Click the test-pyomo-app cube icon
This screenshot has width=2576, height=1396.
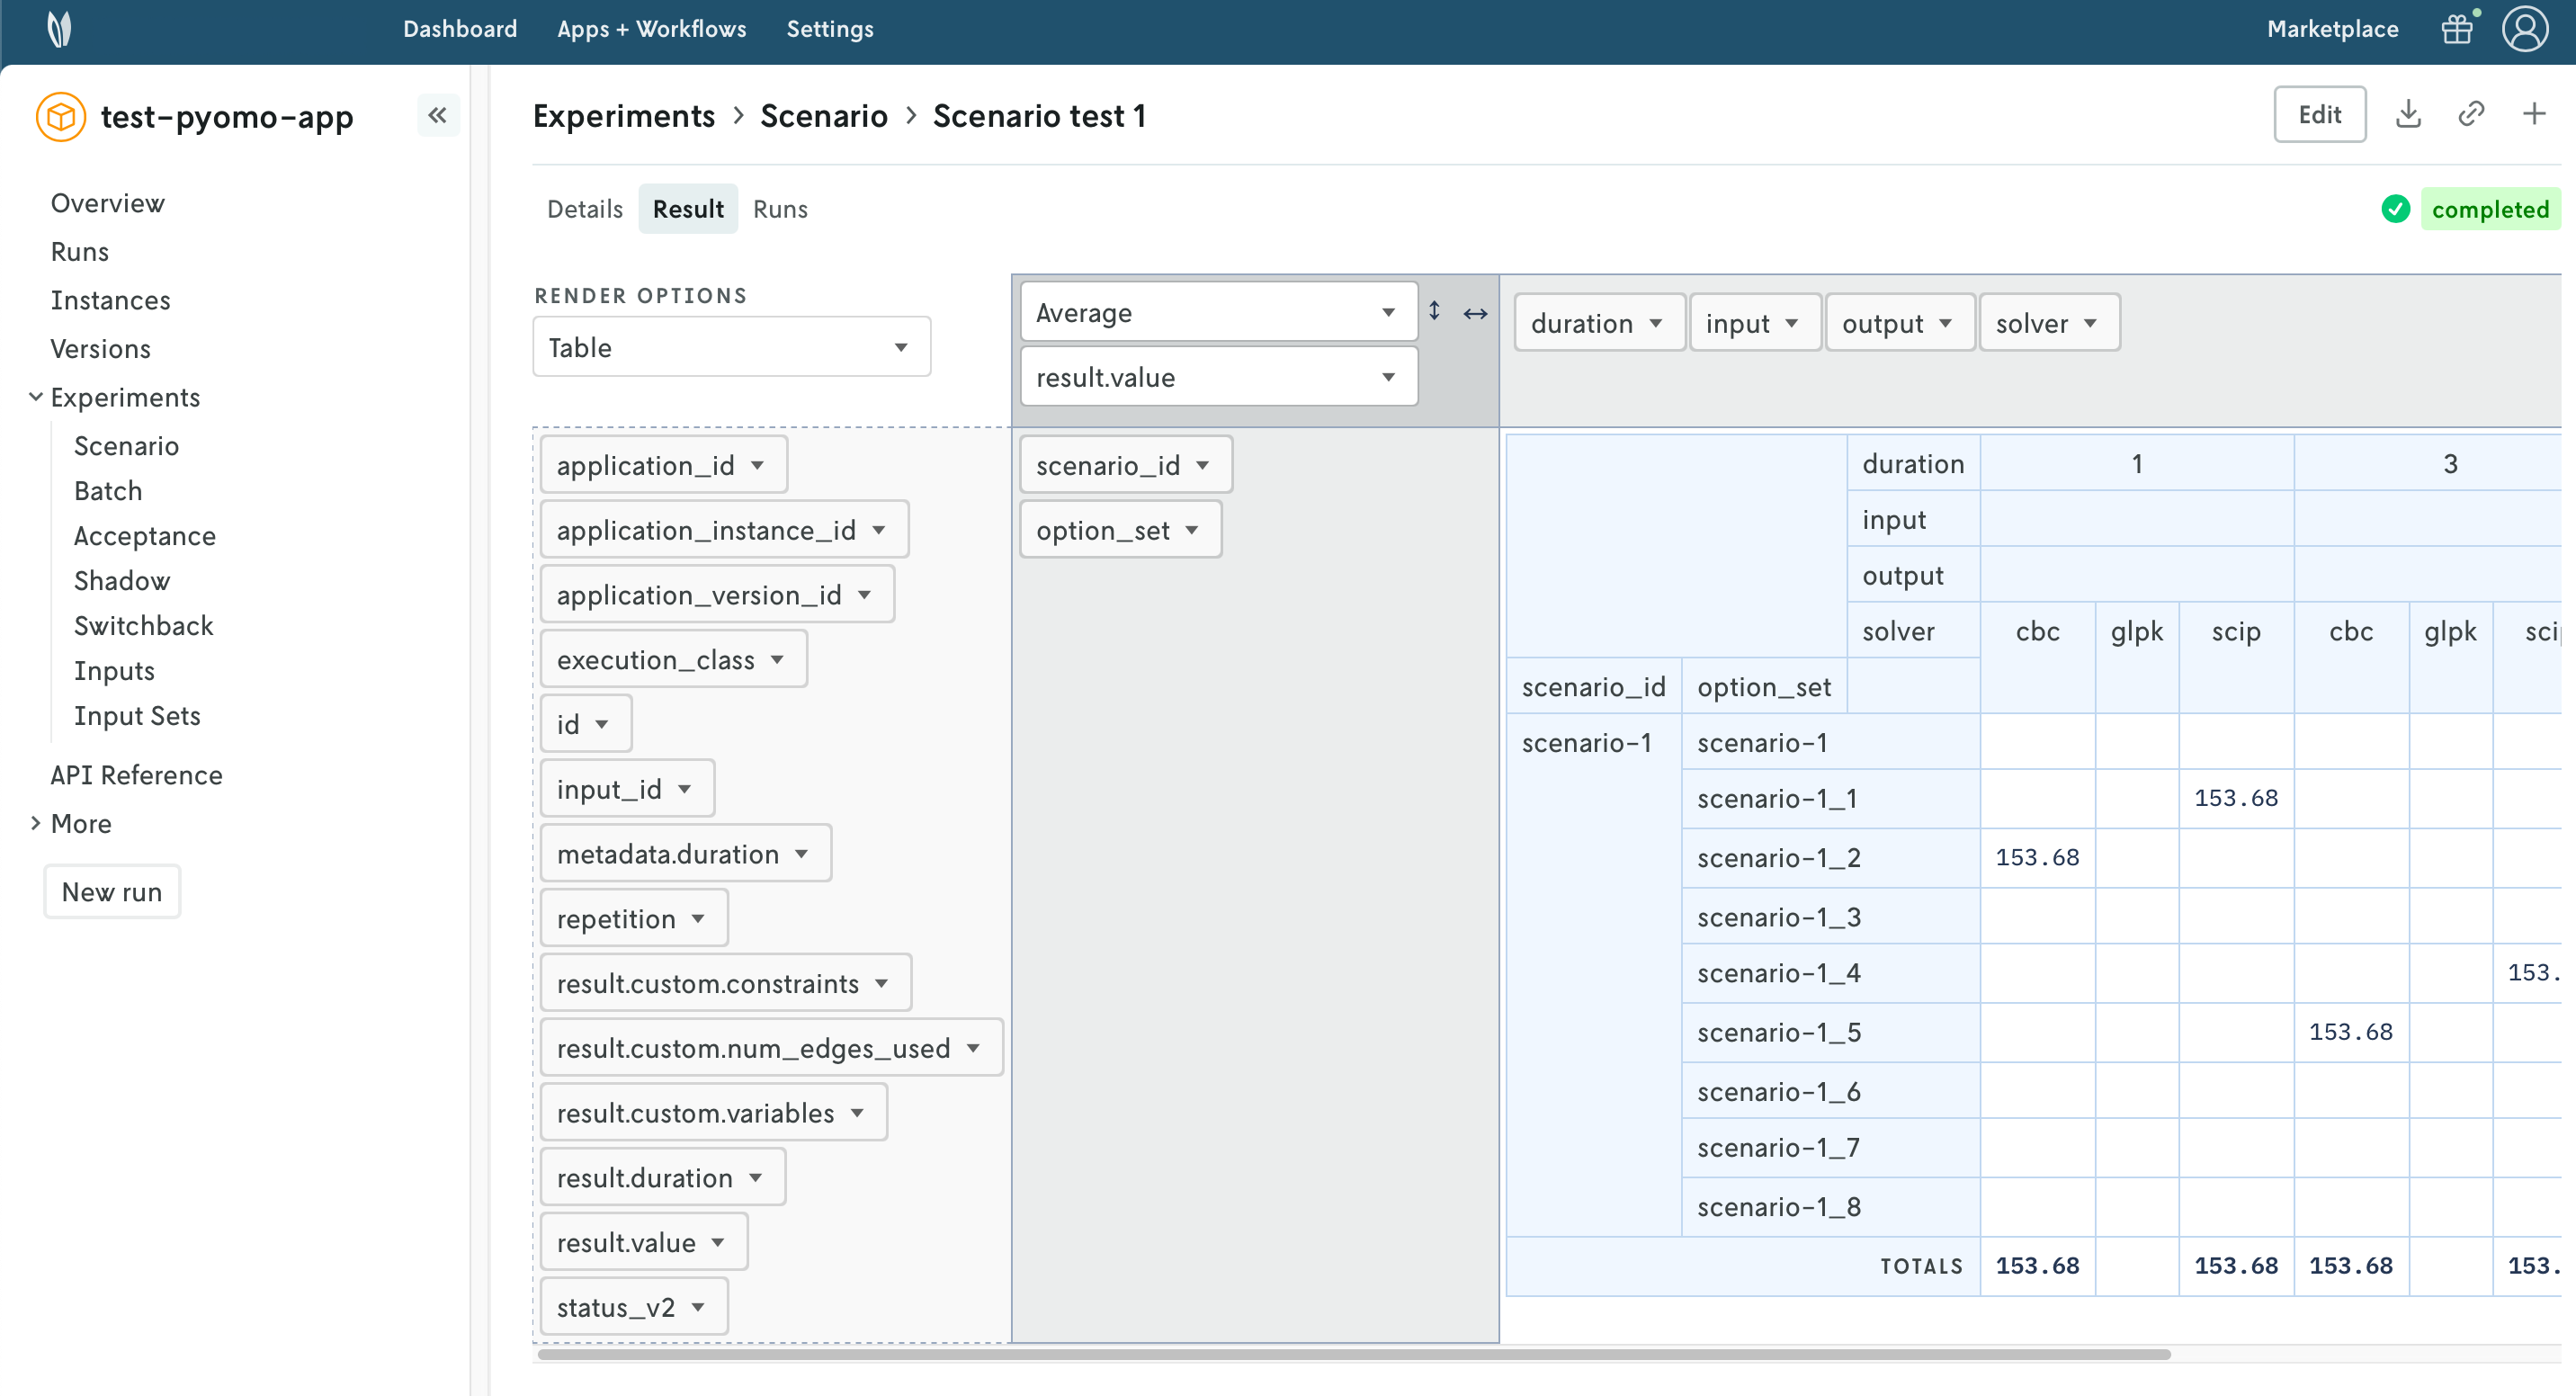(60, 117)
